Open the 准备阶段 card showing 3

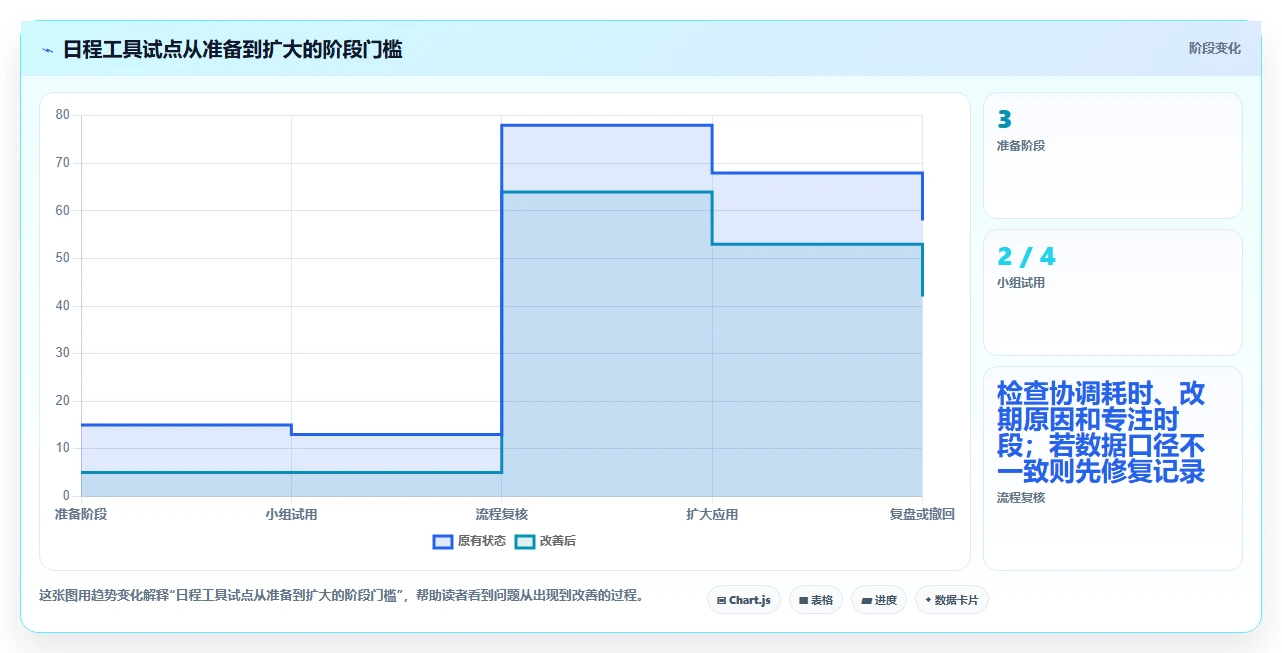point(1113,155)
